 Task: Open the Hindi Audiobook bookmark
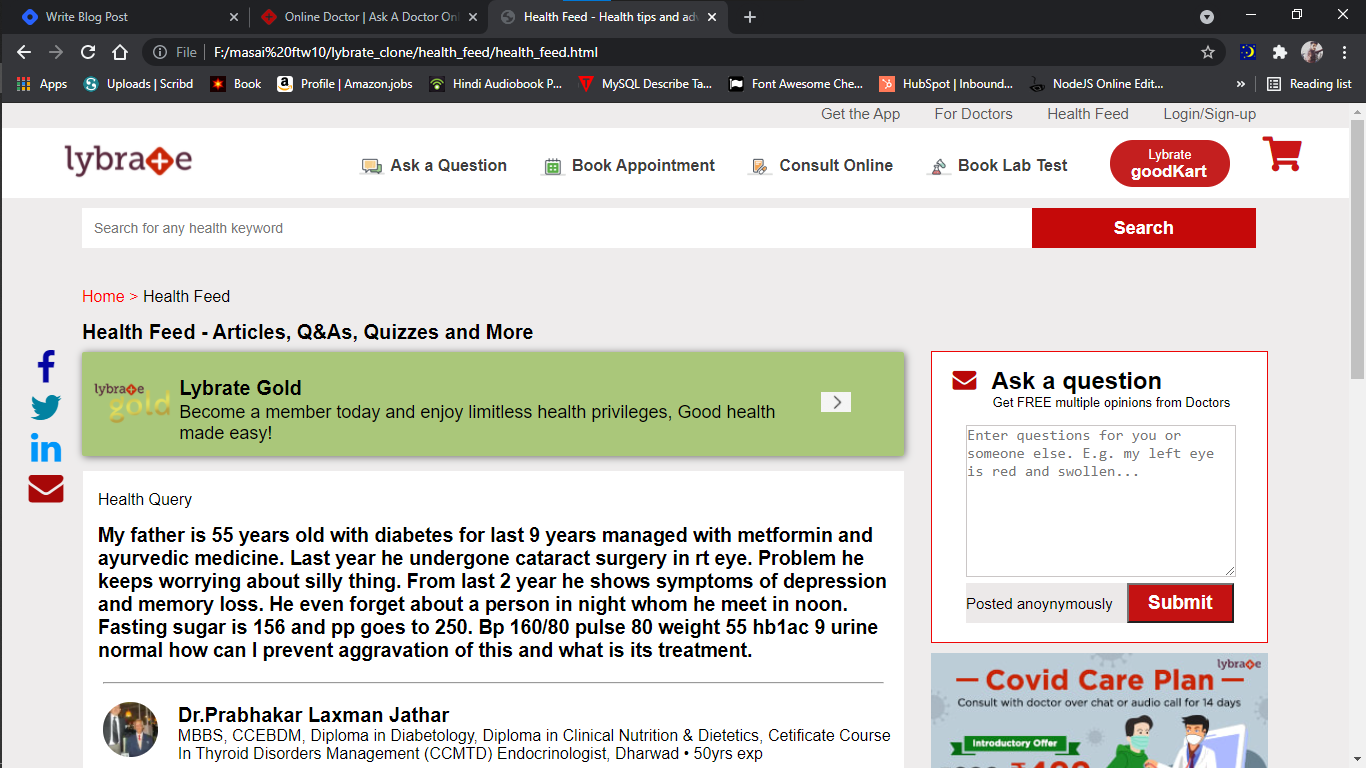pos(495,84)
